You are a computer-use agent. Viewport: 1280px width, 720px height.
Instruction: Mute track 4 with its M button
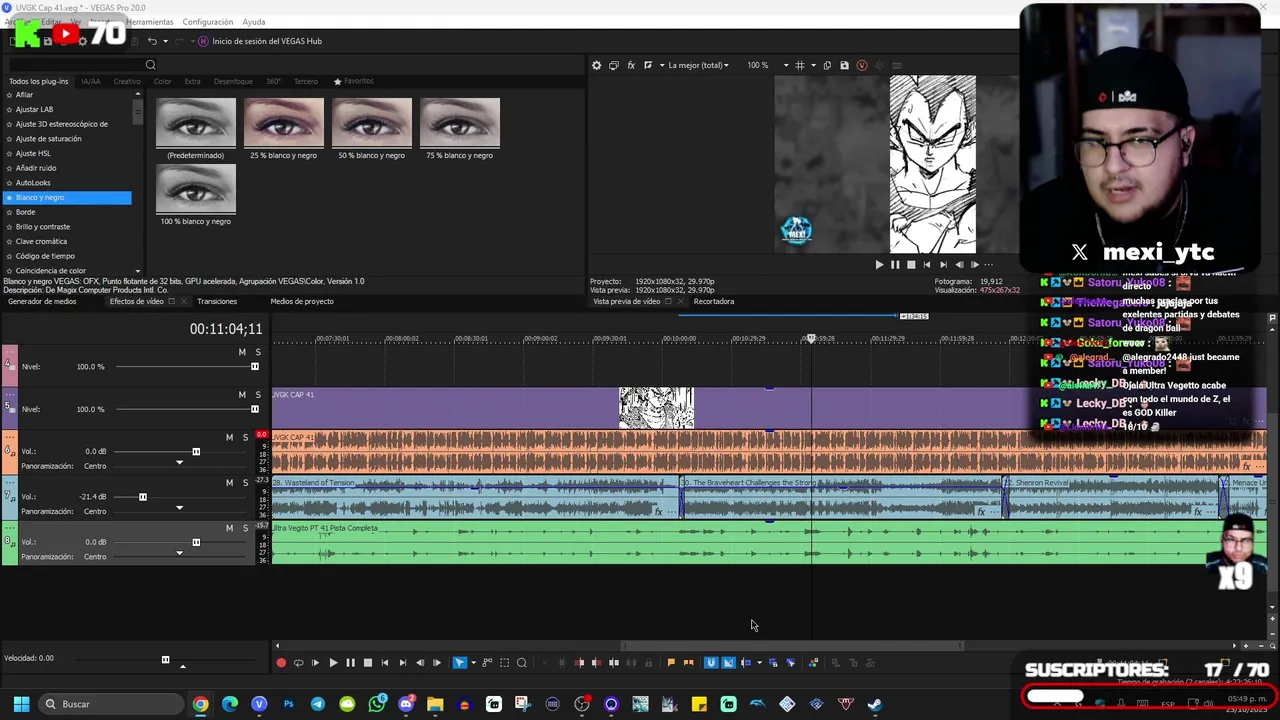click(x=242, y=352)
